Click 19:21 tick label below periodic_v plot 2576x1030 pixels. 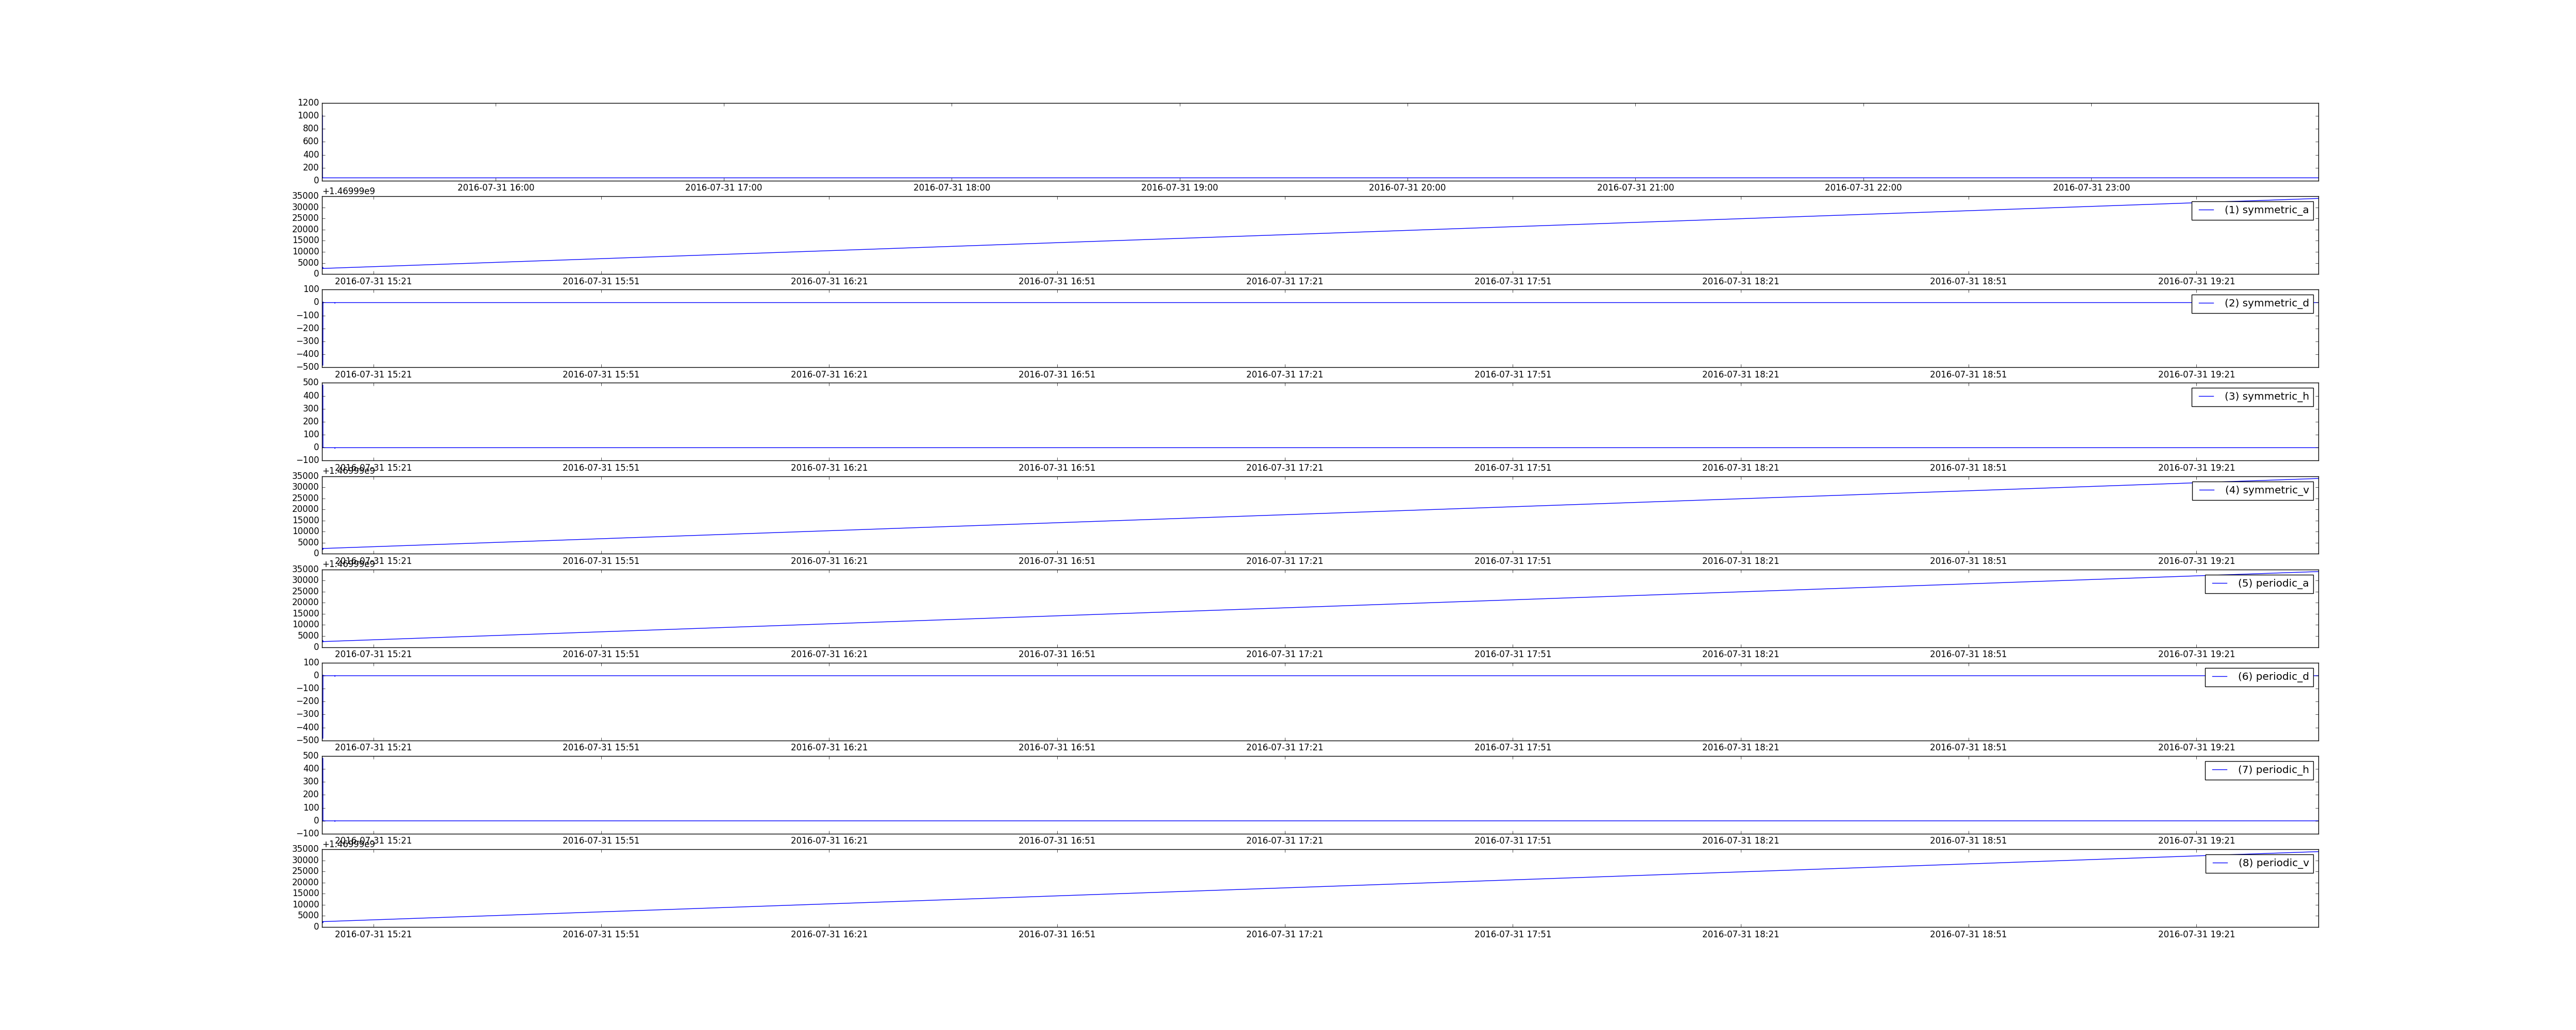(x=2196, y=934)
